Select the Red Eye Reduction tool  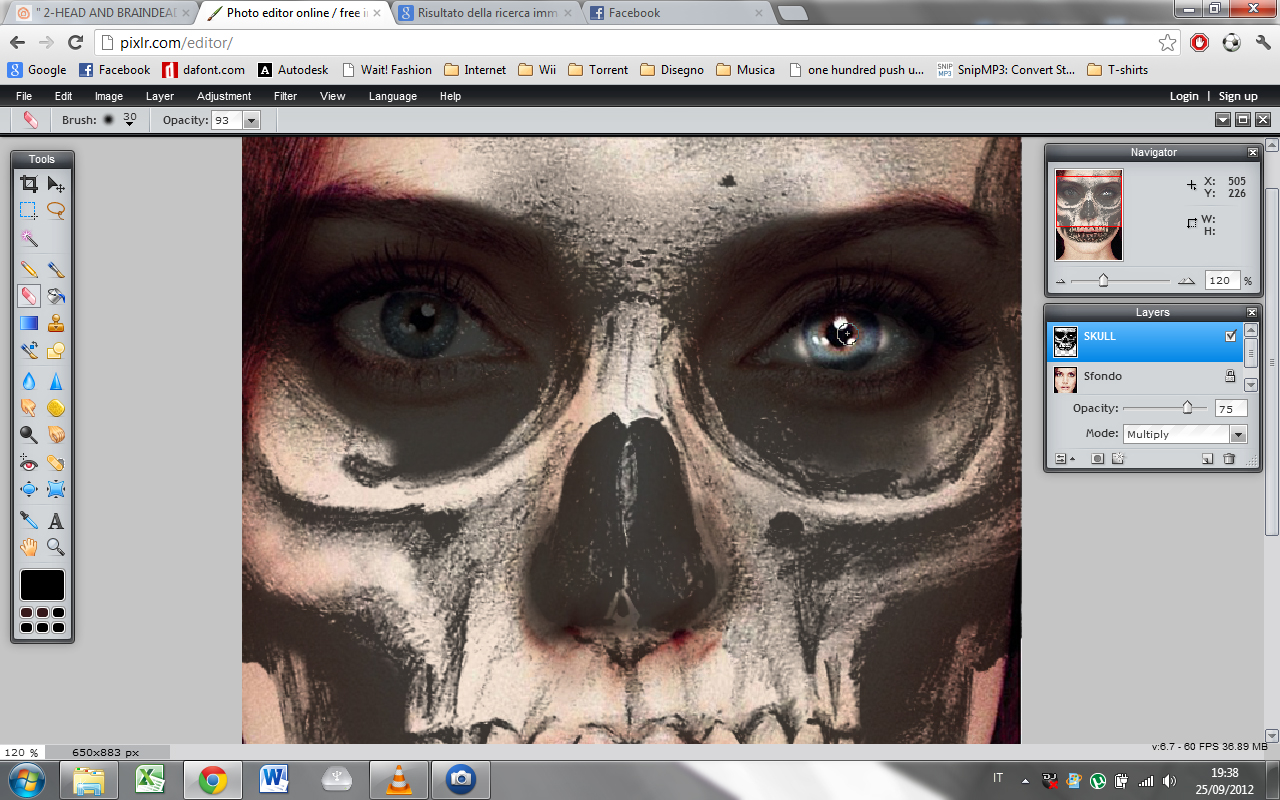tap(29, 463)
